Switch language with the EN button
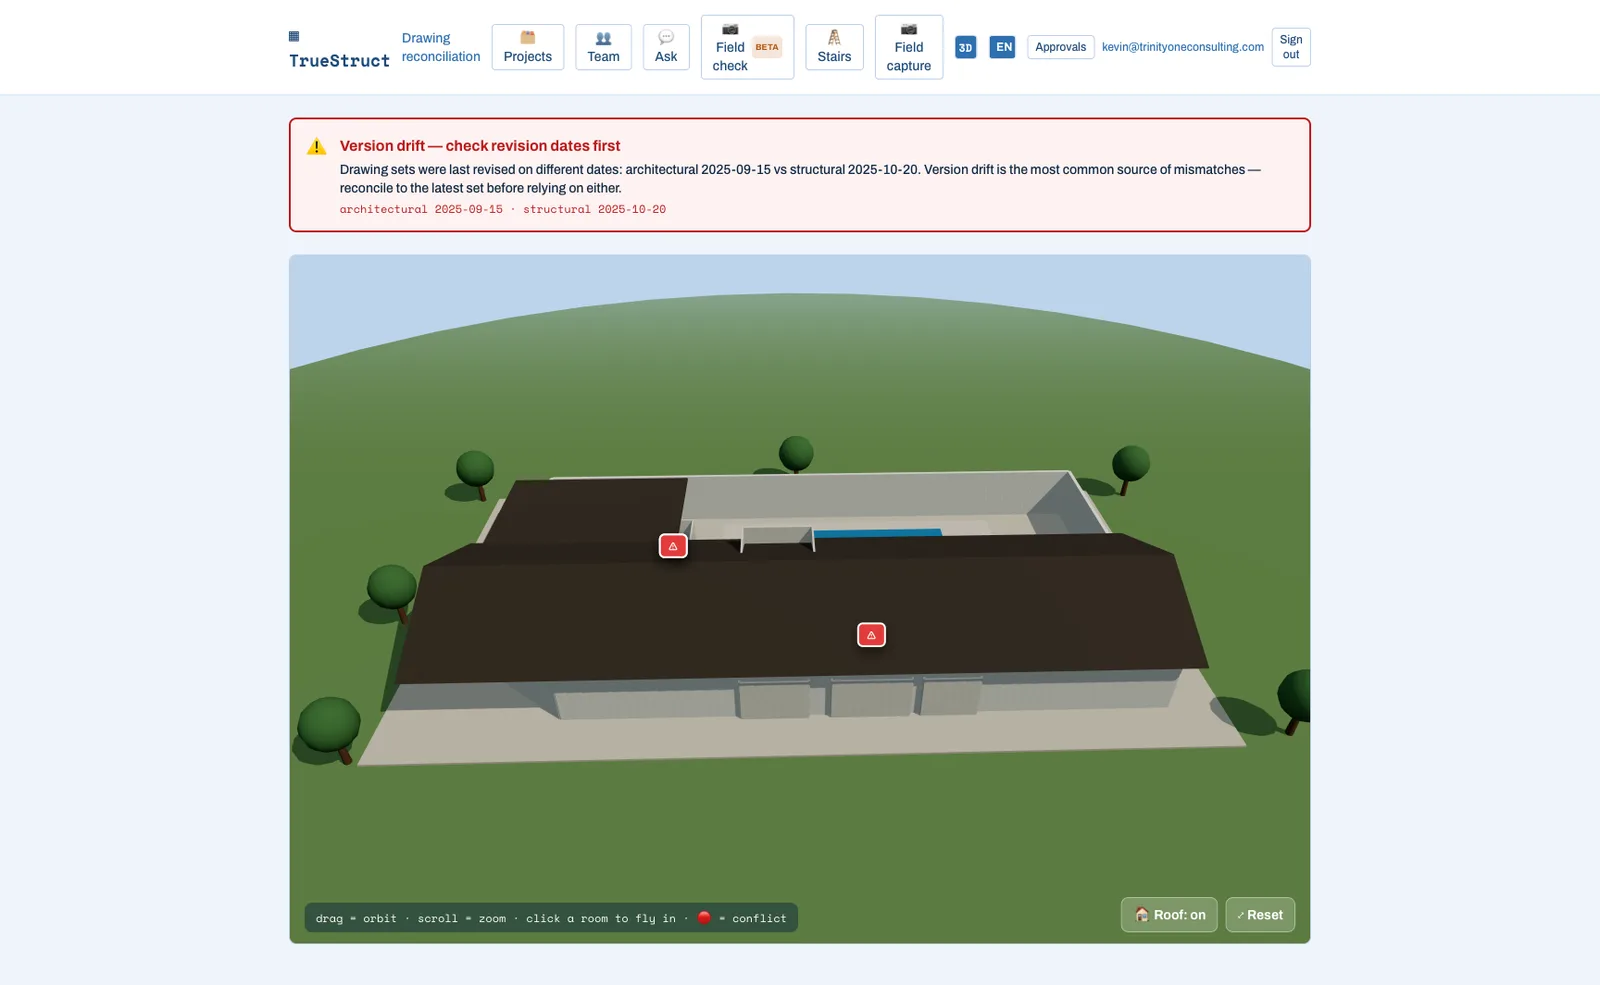The width and height of the screenshot is (1600, 985). pos(1003,47)
